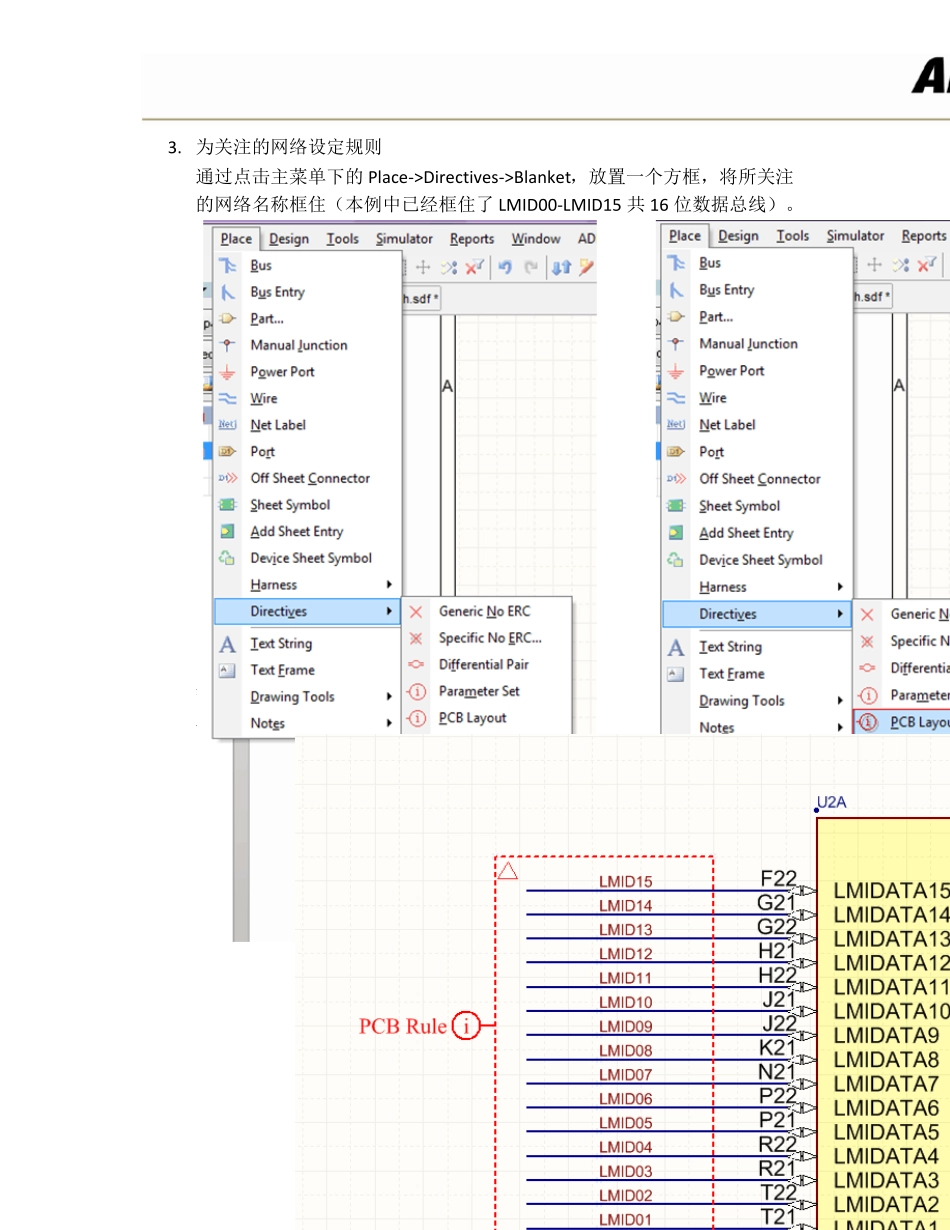
Task: Click Redo arrow in left screenshot toolbar
Action: coord(531,266)
